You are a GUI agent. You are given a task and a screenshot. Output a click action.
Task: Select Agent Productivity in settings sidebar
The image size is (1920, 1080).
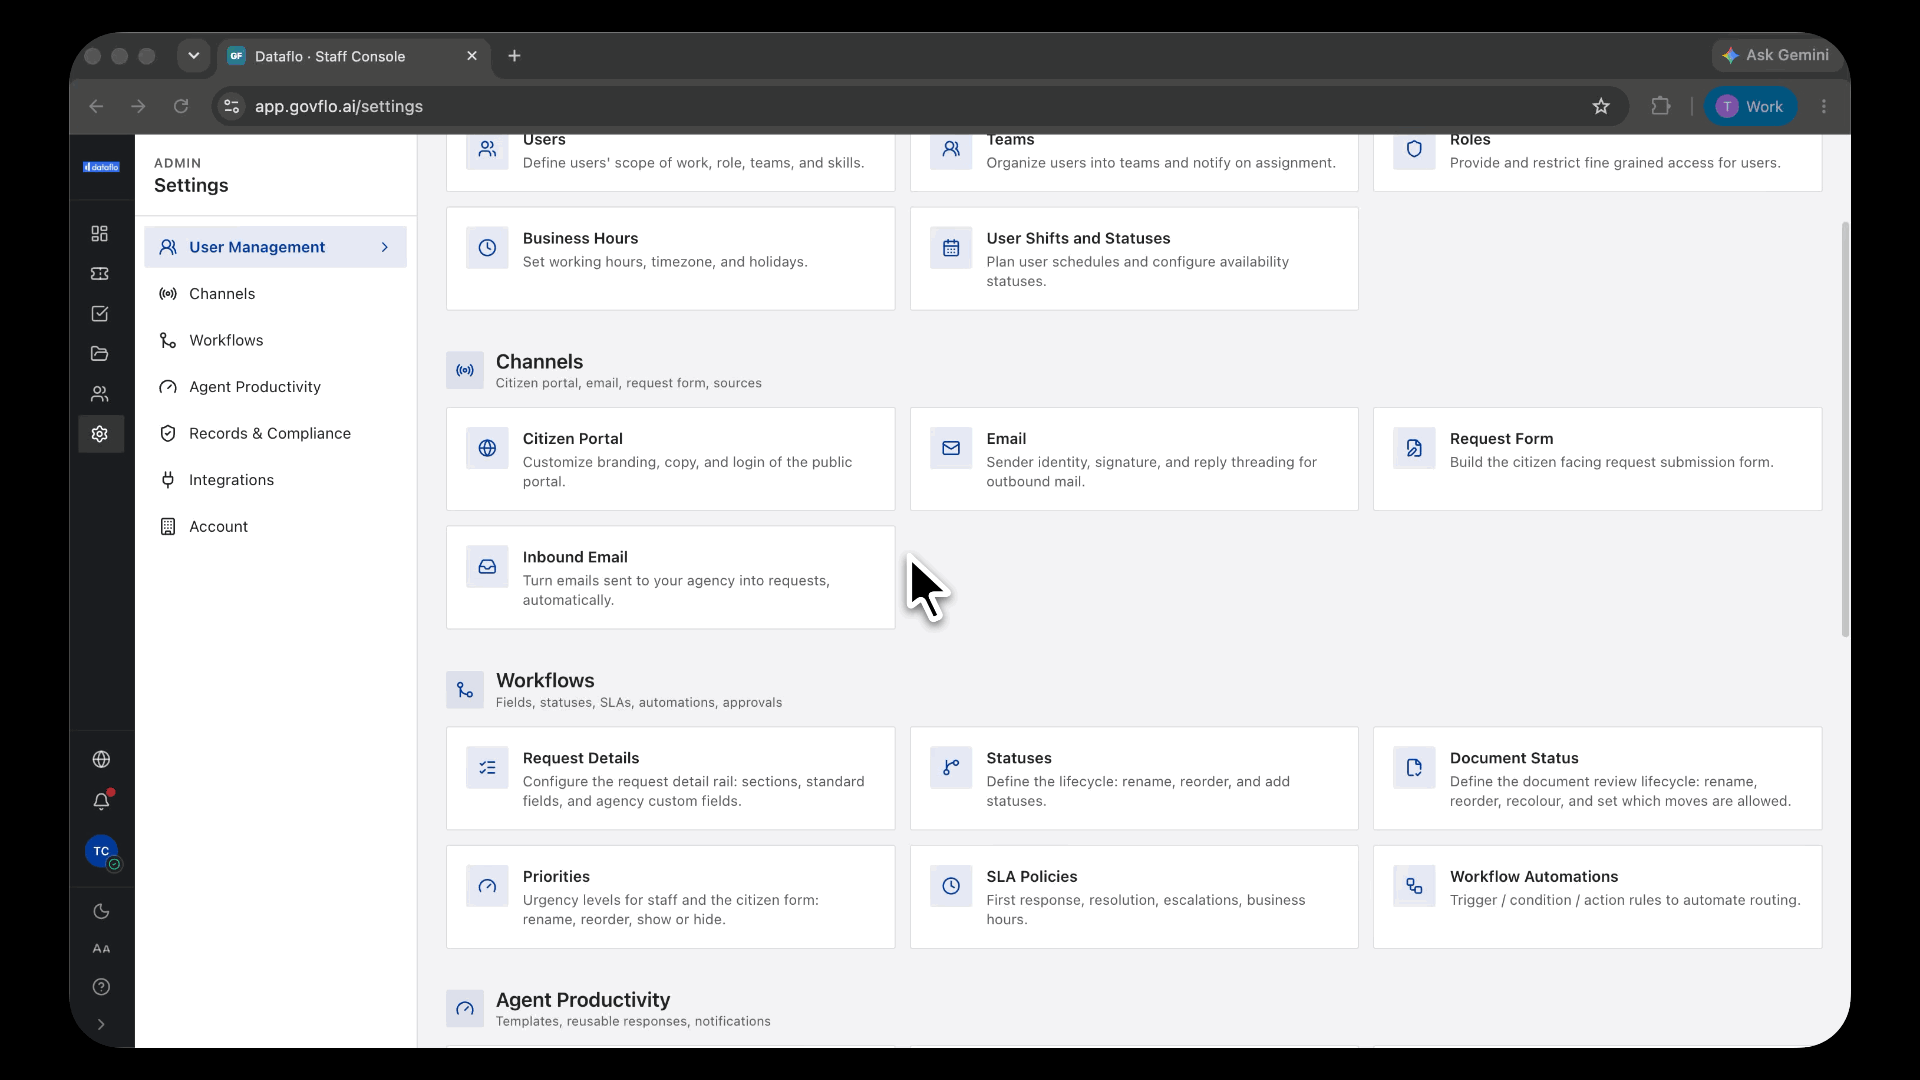click(275, 387)
